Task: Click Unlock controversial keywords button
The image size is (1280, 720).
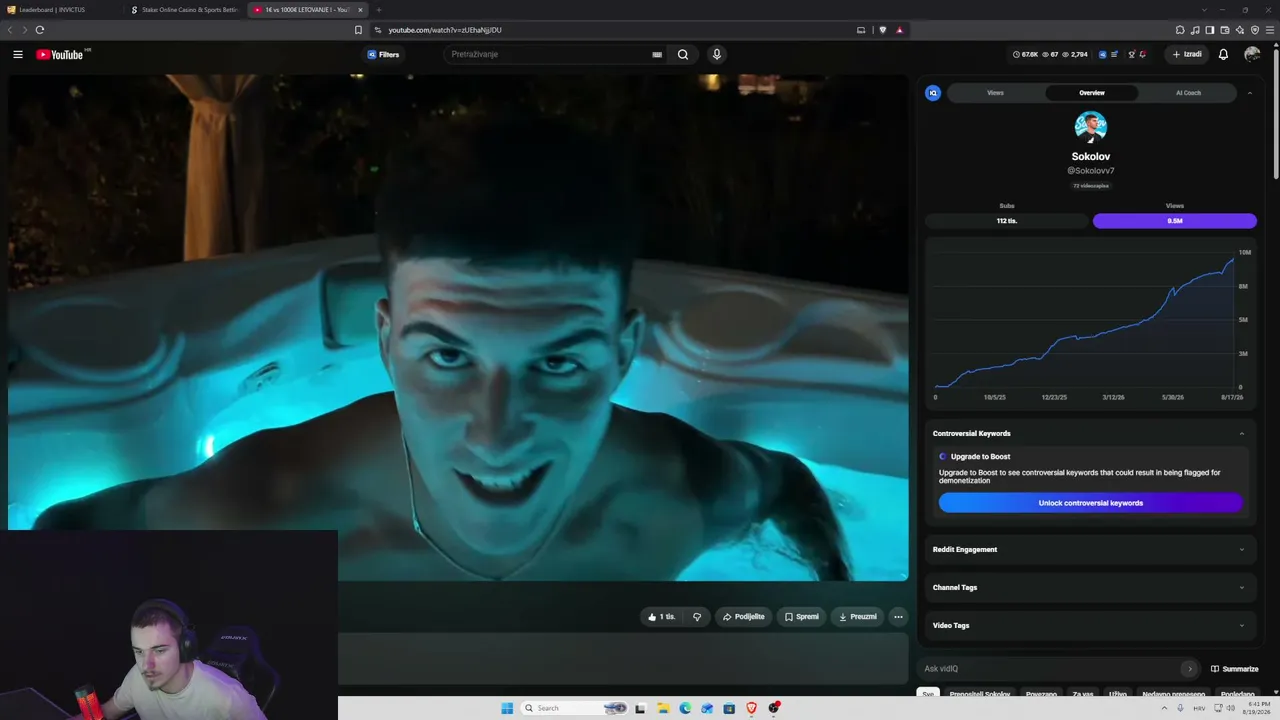Action: coord(1091,503)
